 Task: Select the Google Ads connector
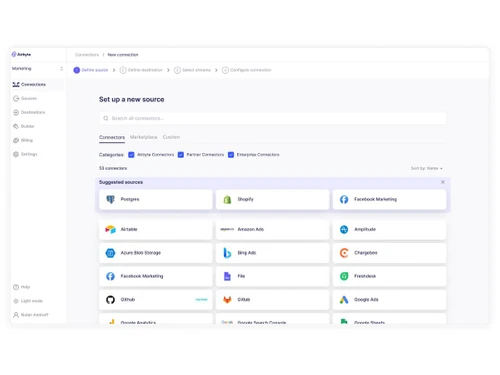pos(389,300)
